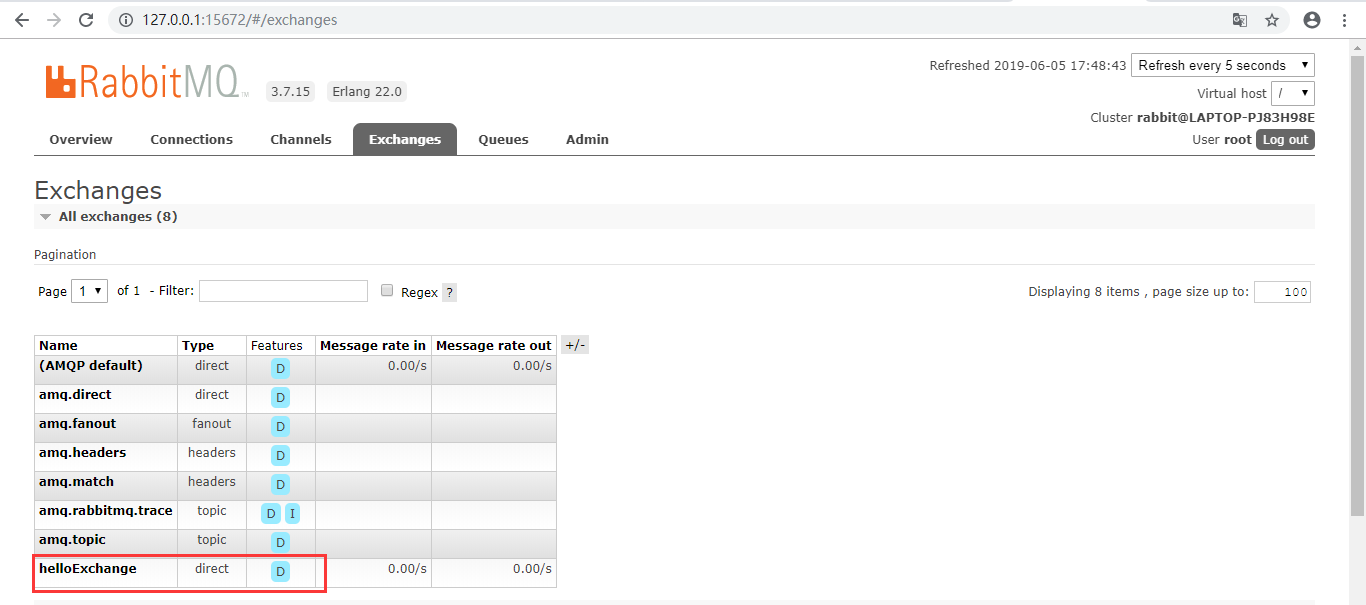
Task: Open the (AMQP default) exchange link
Action: click(x=91, y=365)
